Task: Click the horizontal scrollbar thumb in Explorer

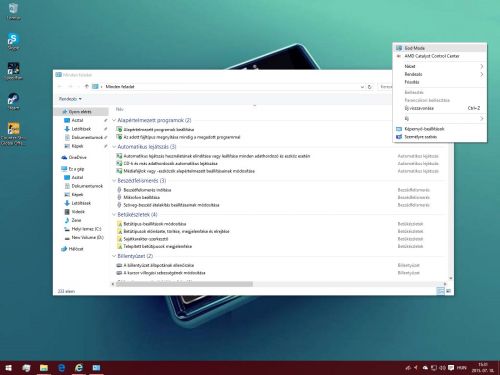Action: 184,284
